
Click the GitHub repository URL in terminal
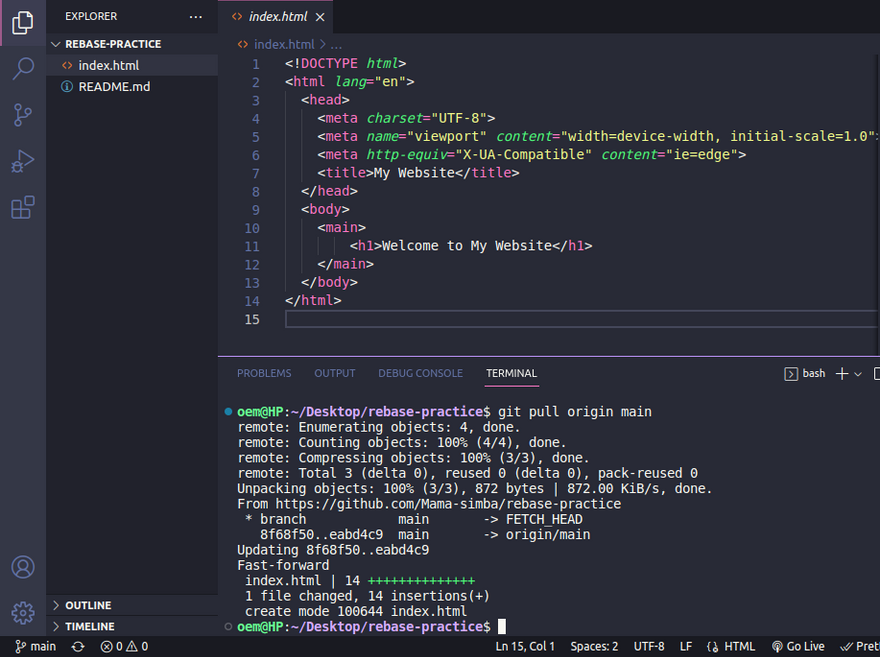[x=448, y=504]
